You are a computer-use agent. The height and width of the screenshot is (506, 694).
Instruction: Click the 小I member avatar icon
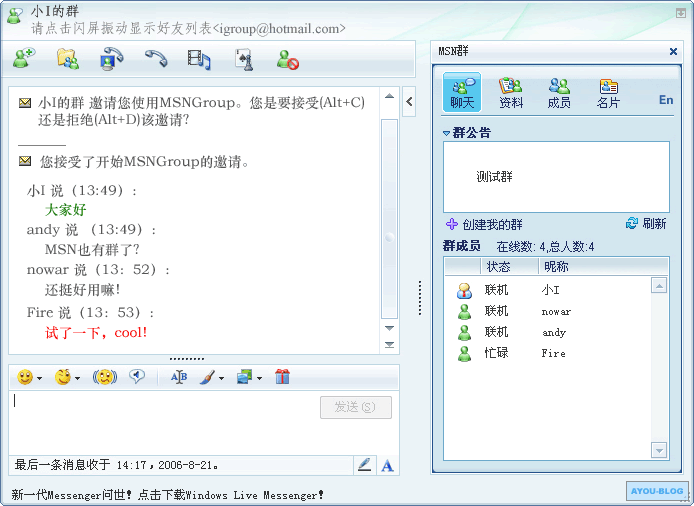(x=464, y=290)
